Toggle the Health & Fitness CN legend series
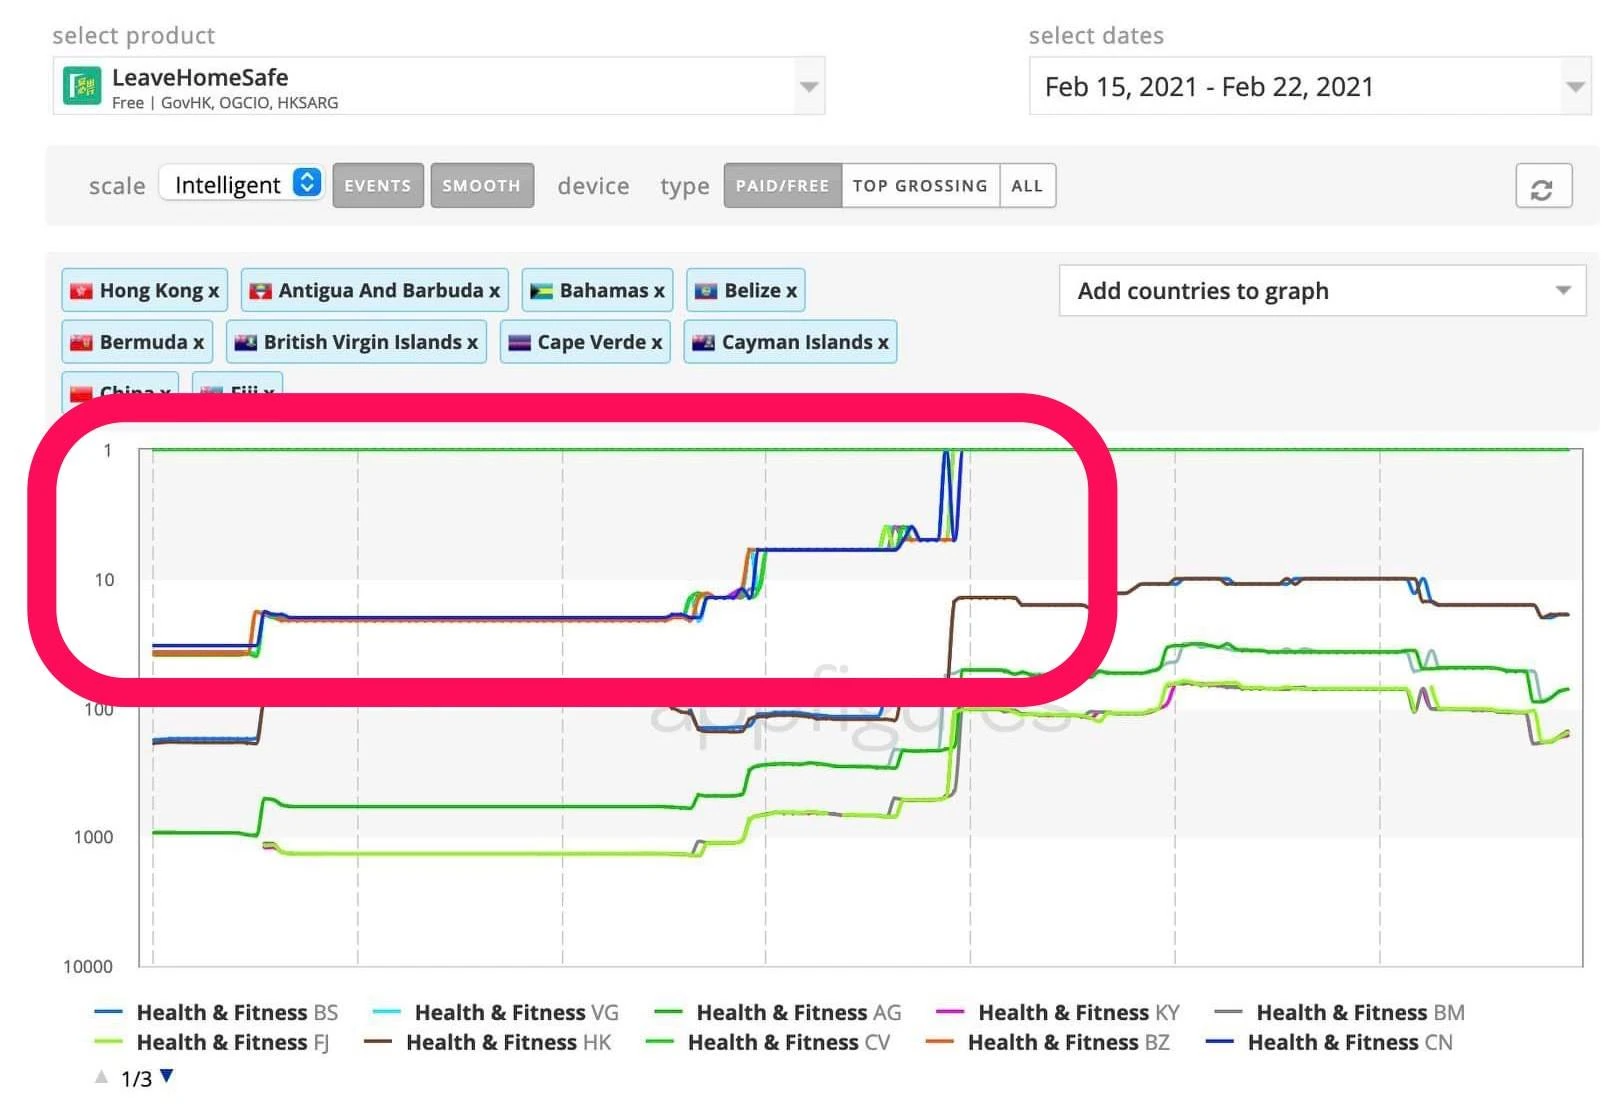The width and height of the screenshot is (1624, 1112). point(1329,1043)
